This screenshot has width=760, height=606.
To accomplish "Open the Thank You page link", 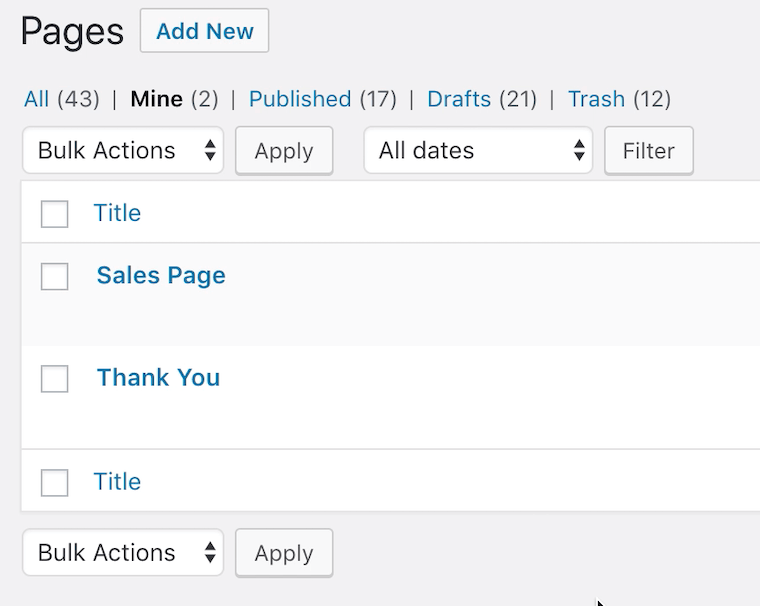I will 158,378.
